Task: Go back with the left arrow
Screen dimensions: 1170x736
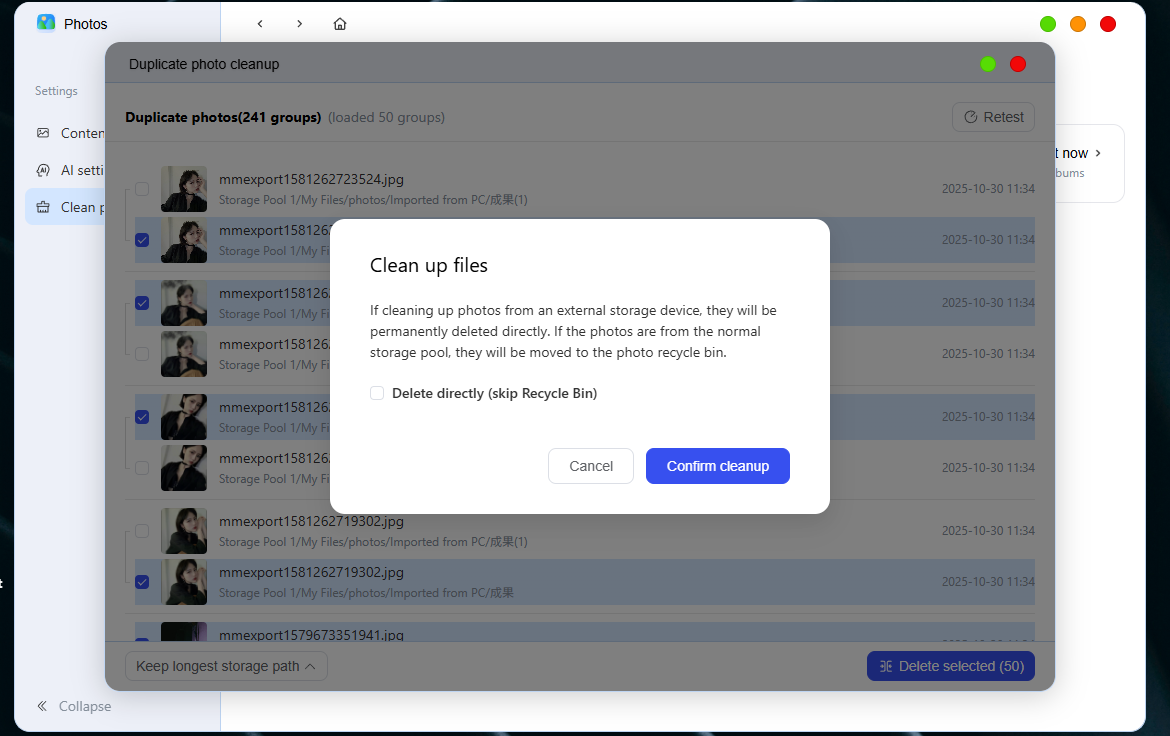Action: (260, 24)
